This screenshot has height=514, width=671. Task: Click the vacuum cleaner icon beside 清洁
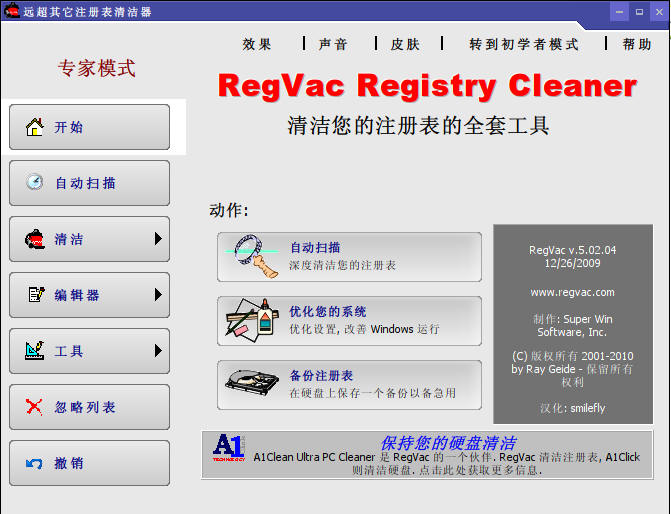coord(35,239)
